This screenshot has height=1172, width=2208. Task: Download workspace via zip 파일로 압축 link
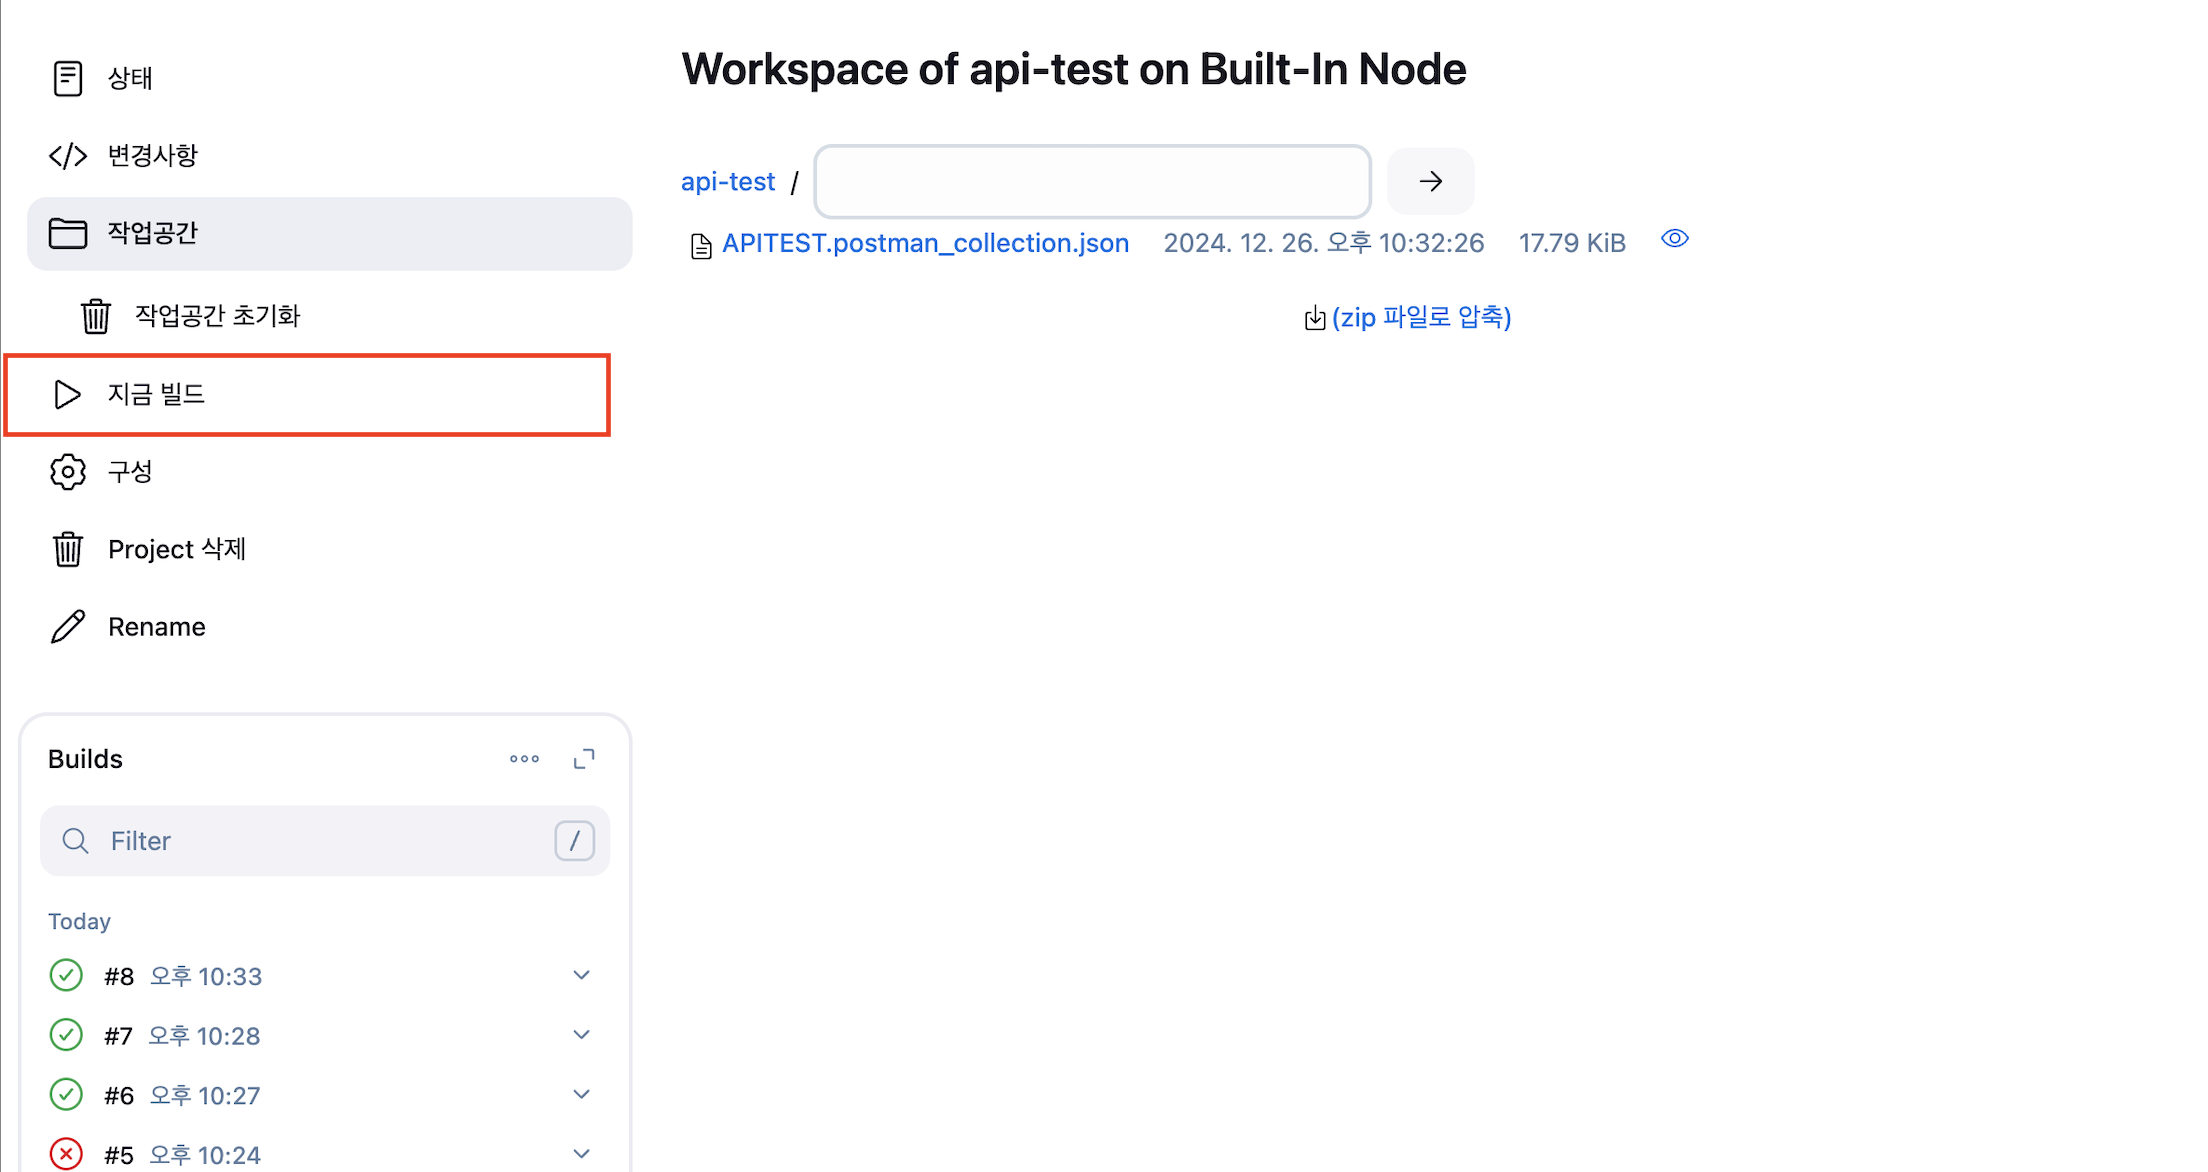pyautogui.click(x=1420, y=317)
